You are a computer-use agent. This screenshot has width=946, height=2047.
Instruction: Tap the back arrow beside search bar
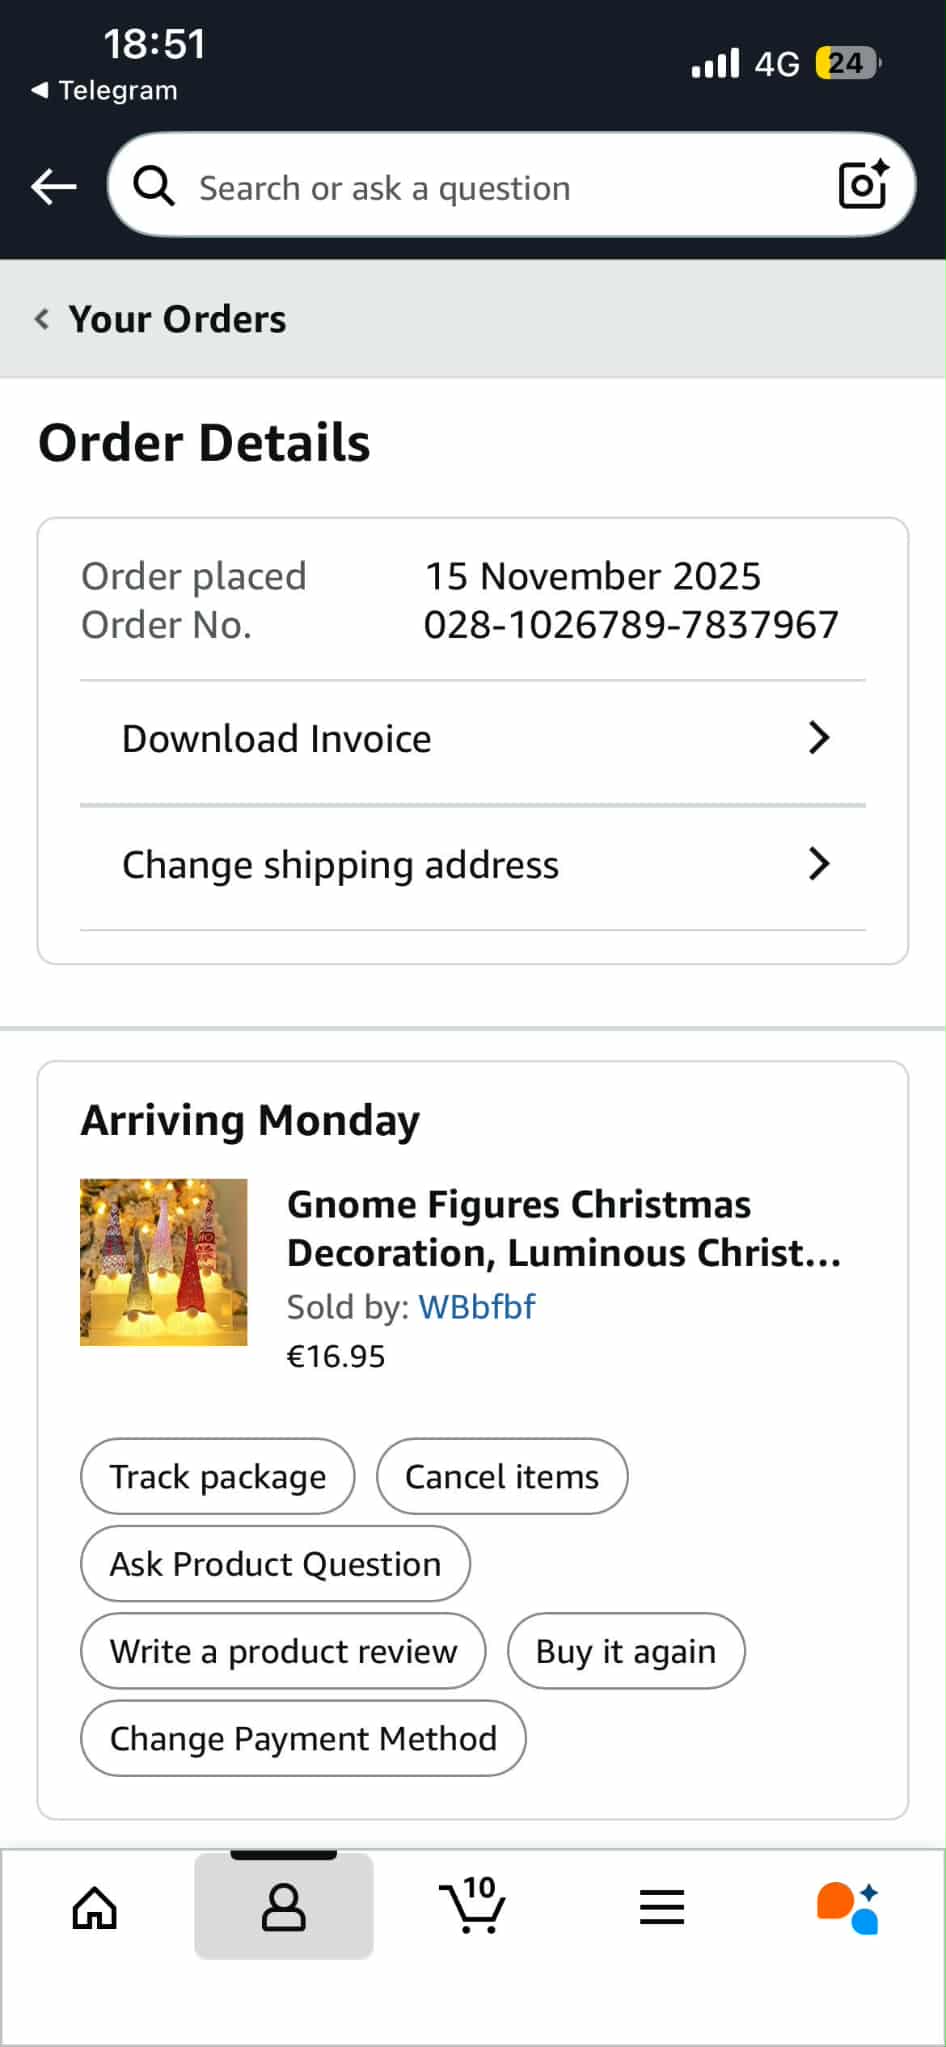[x=54, y=186]
